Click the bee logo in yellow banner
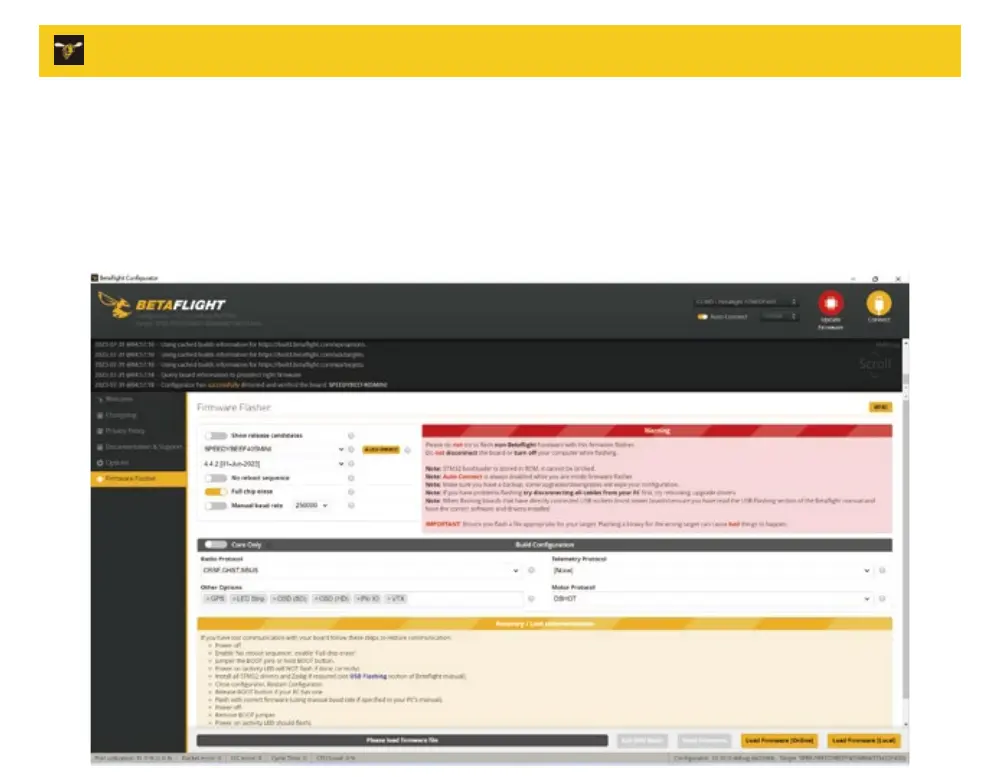Viewport: 1000px width, 777px height. (69, 50)
